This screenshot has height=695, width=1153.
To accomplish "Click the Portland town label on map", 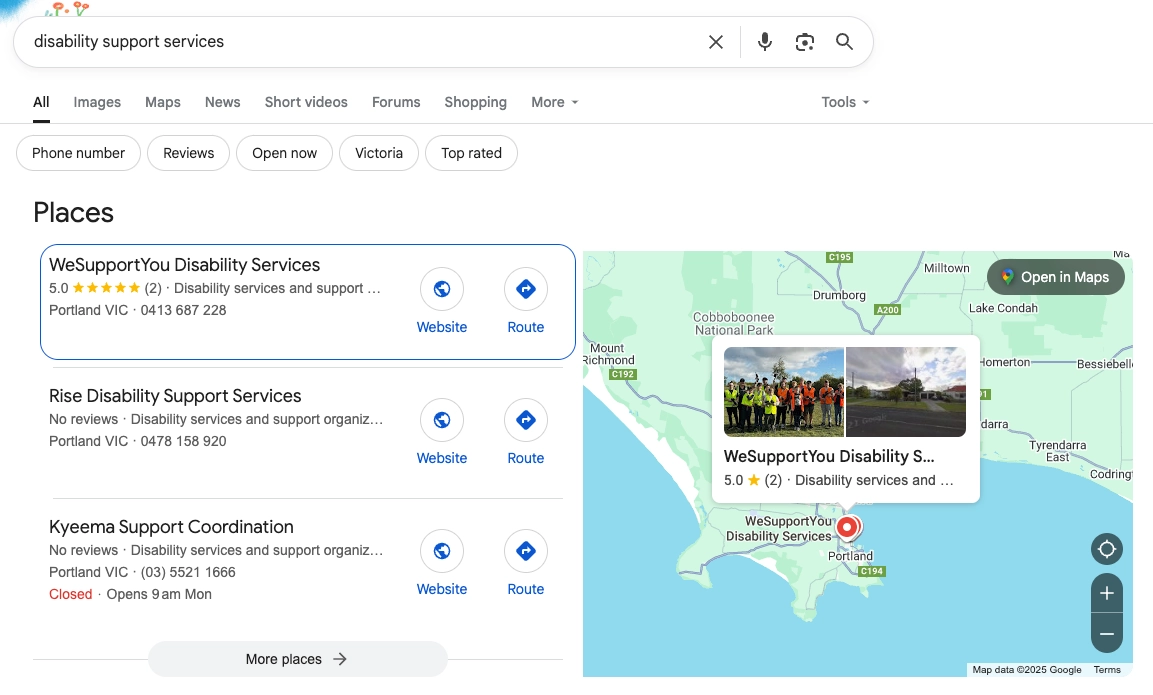I will click(850, 556).
